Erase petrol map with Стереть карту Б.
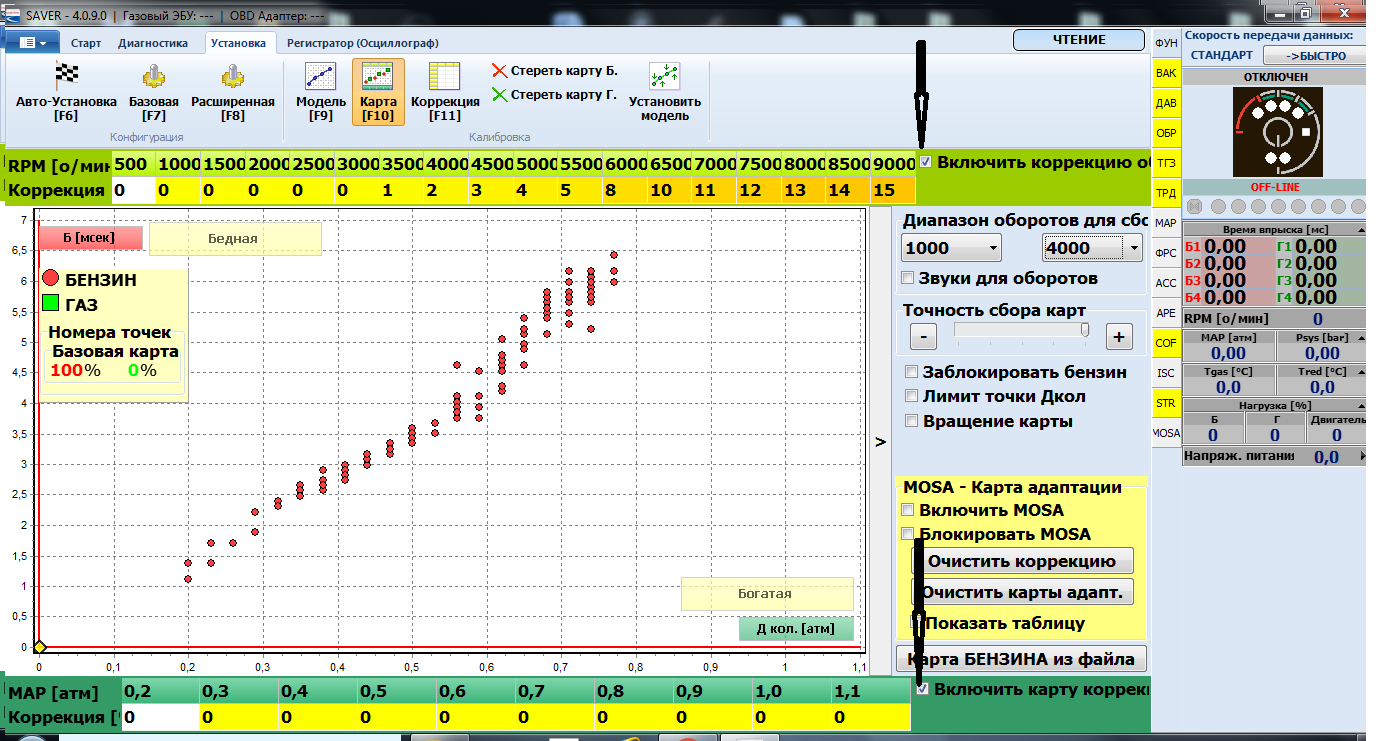 click(554, 71)
